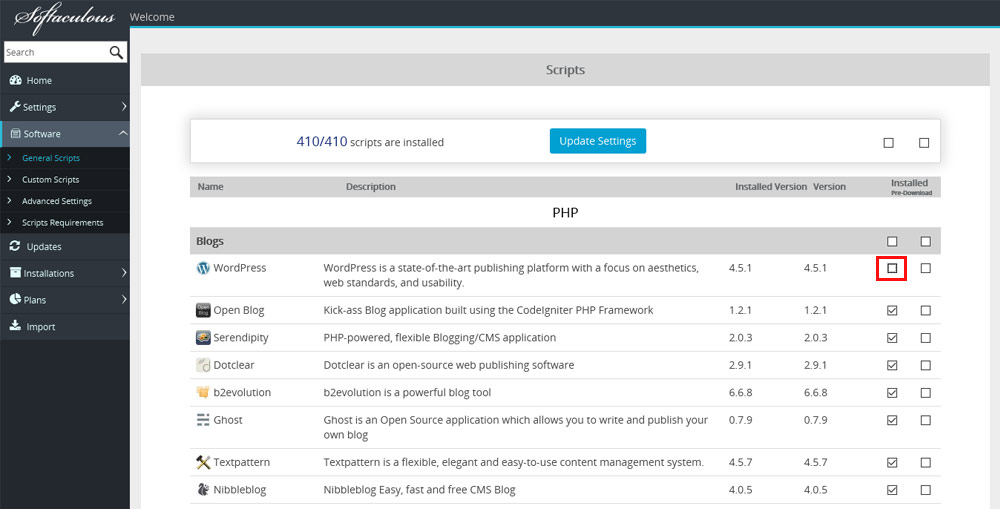Image resolution: width=1000 pixels, height=509 pixels.
Task: Go to the Updates menu item
Action: pos(44,246)
